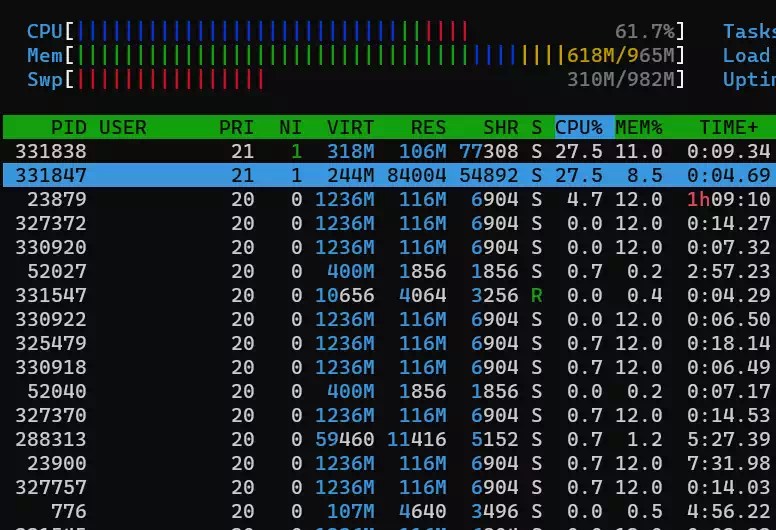Click the NI column header
The width and height of the screenshot is (776, 530).
(291, 128)
